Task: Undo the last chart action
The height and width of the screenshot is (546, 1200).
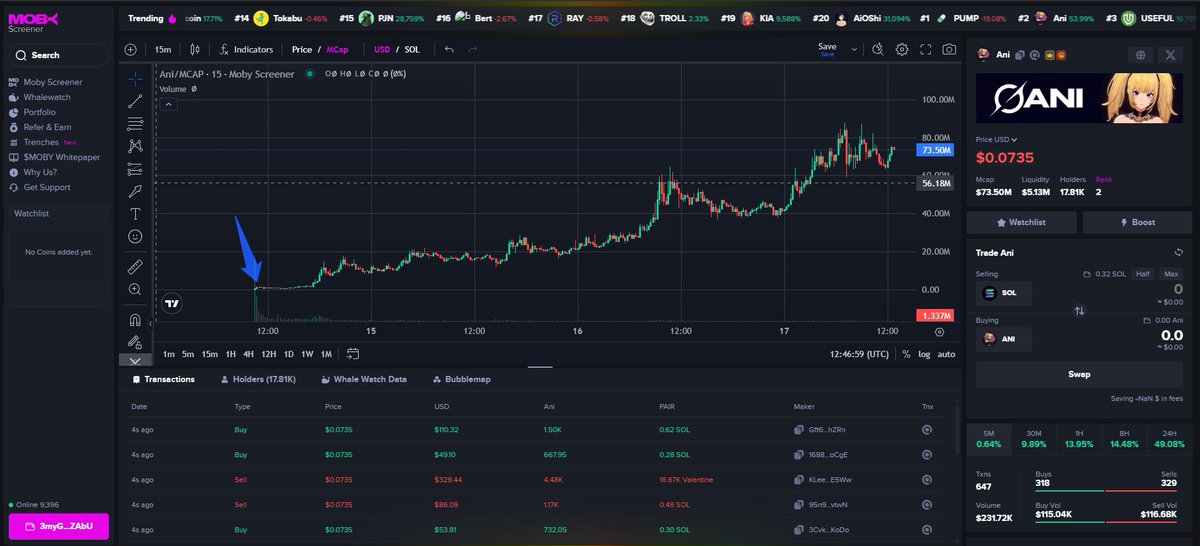Action: pos(449,49)
